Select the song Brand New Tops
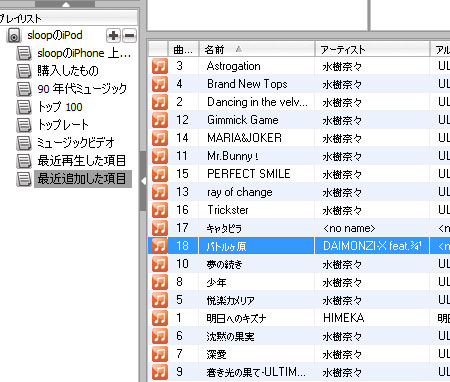 [247, 84]
